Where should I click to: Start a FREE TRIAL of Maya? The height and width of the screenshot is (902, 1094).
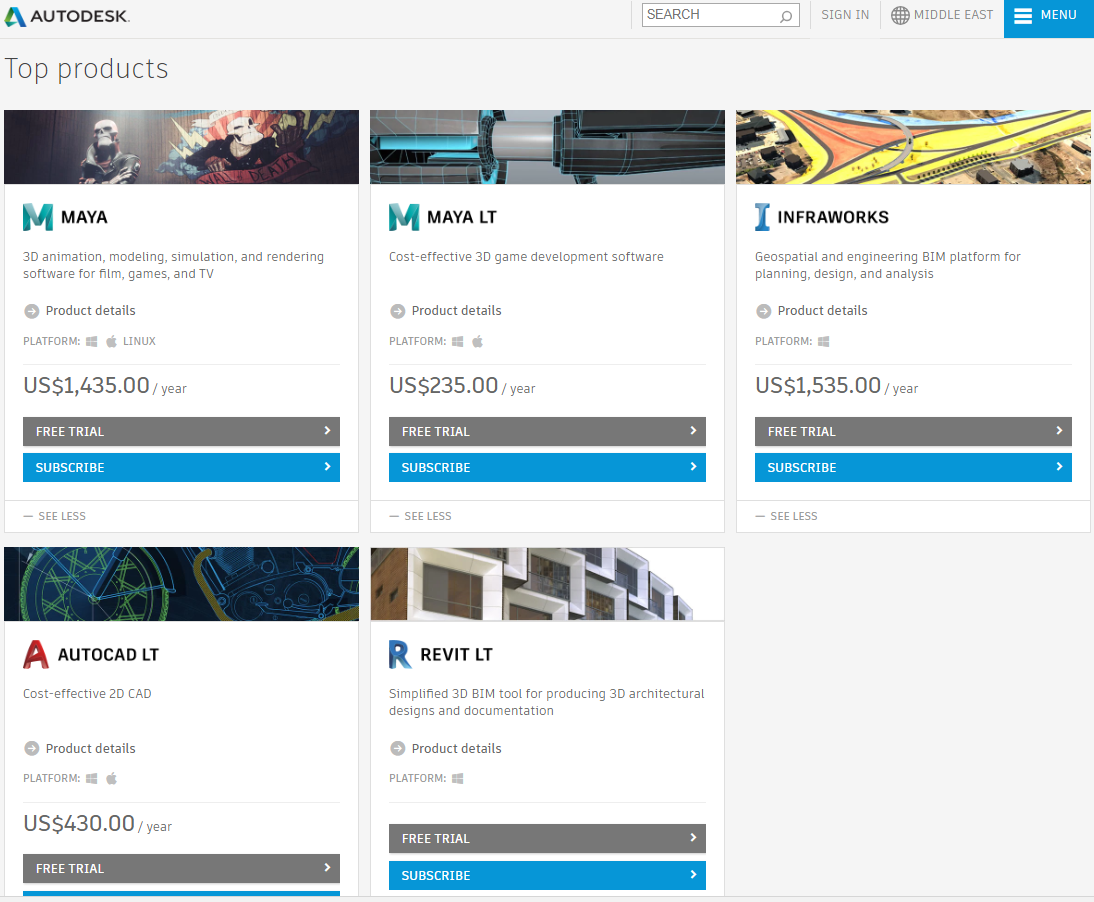pyautogui.click(x=181, y=431)
